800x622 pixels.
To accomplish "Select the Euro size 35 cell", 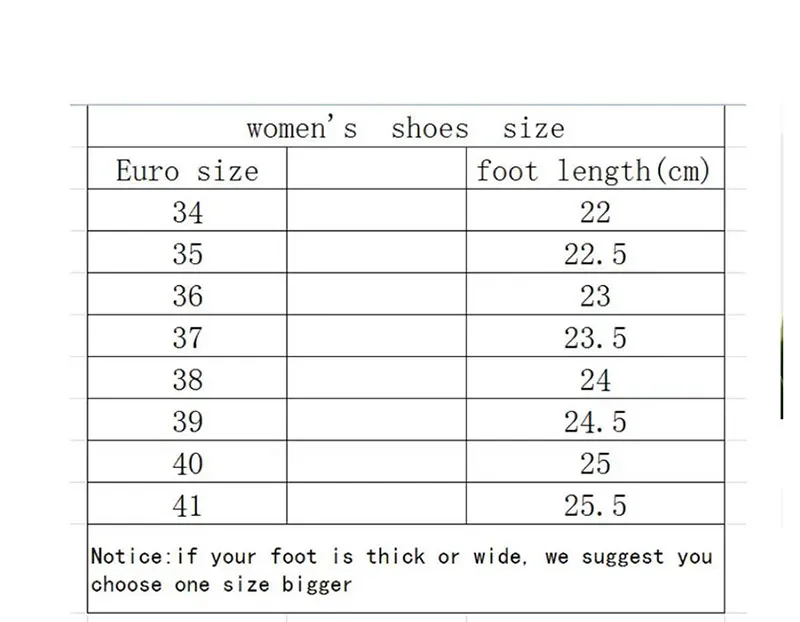I will click(187, 254).
